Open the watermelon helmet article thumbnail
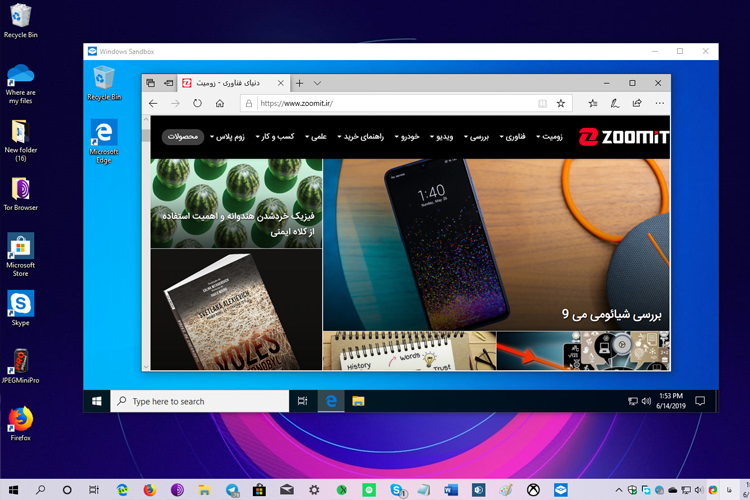This screenshot has width=750, height=500. [x=236, y=203]
